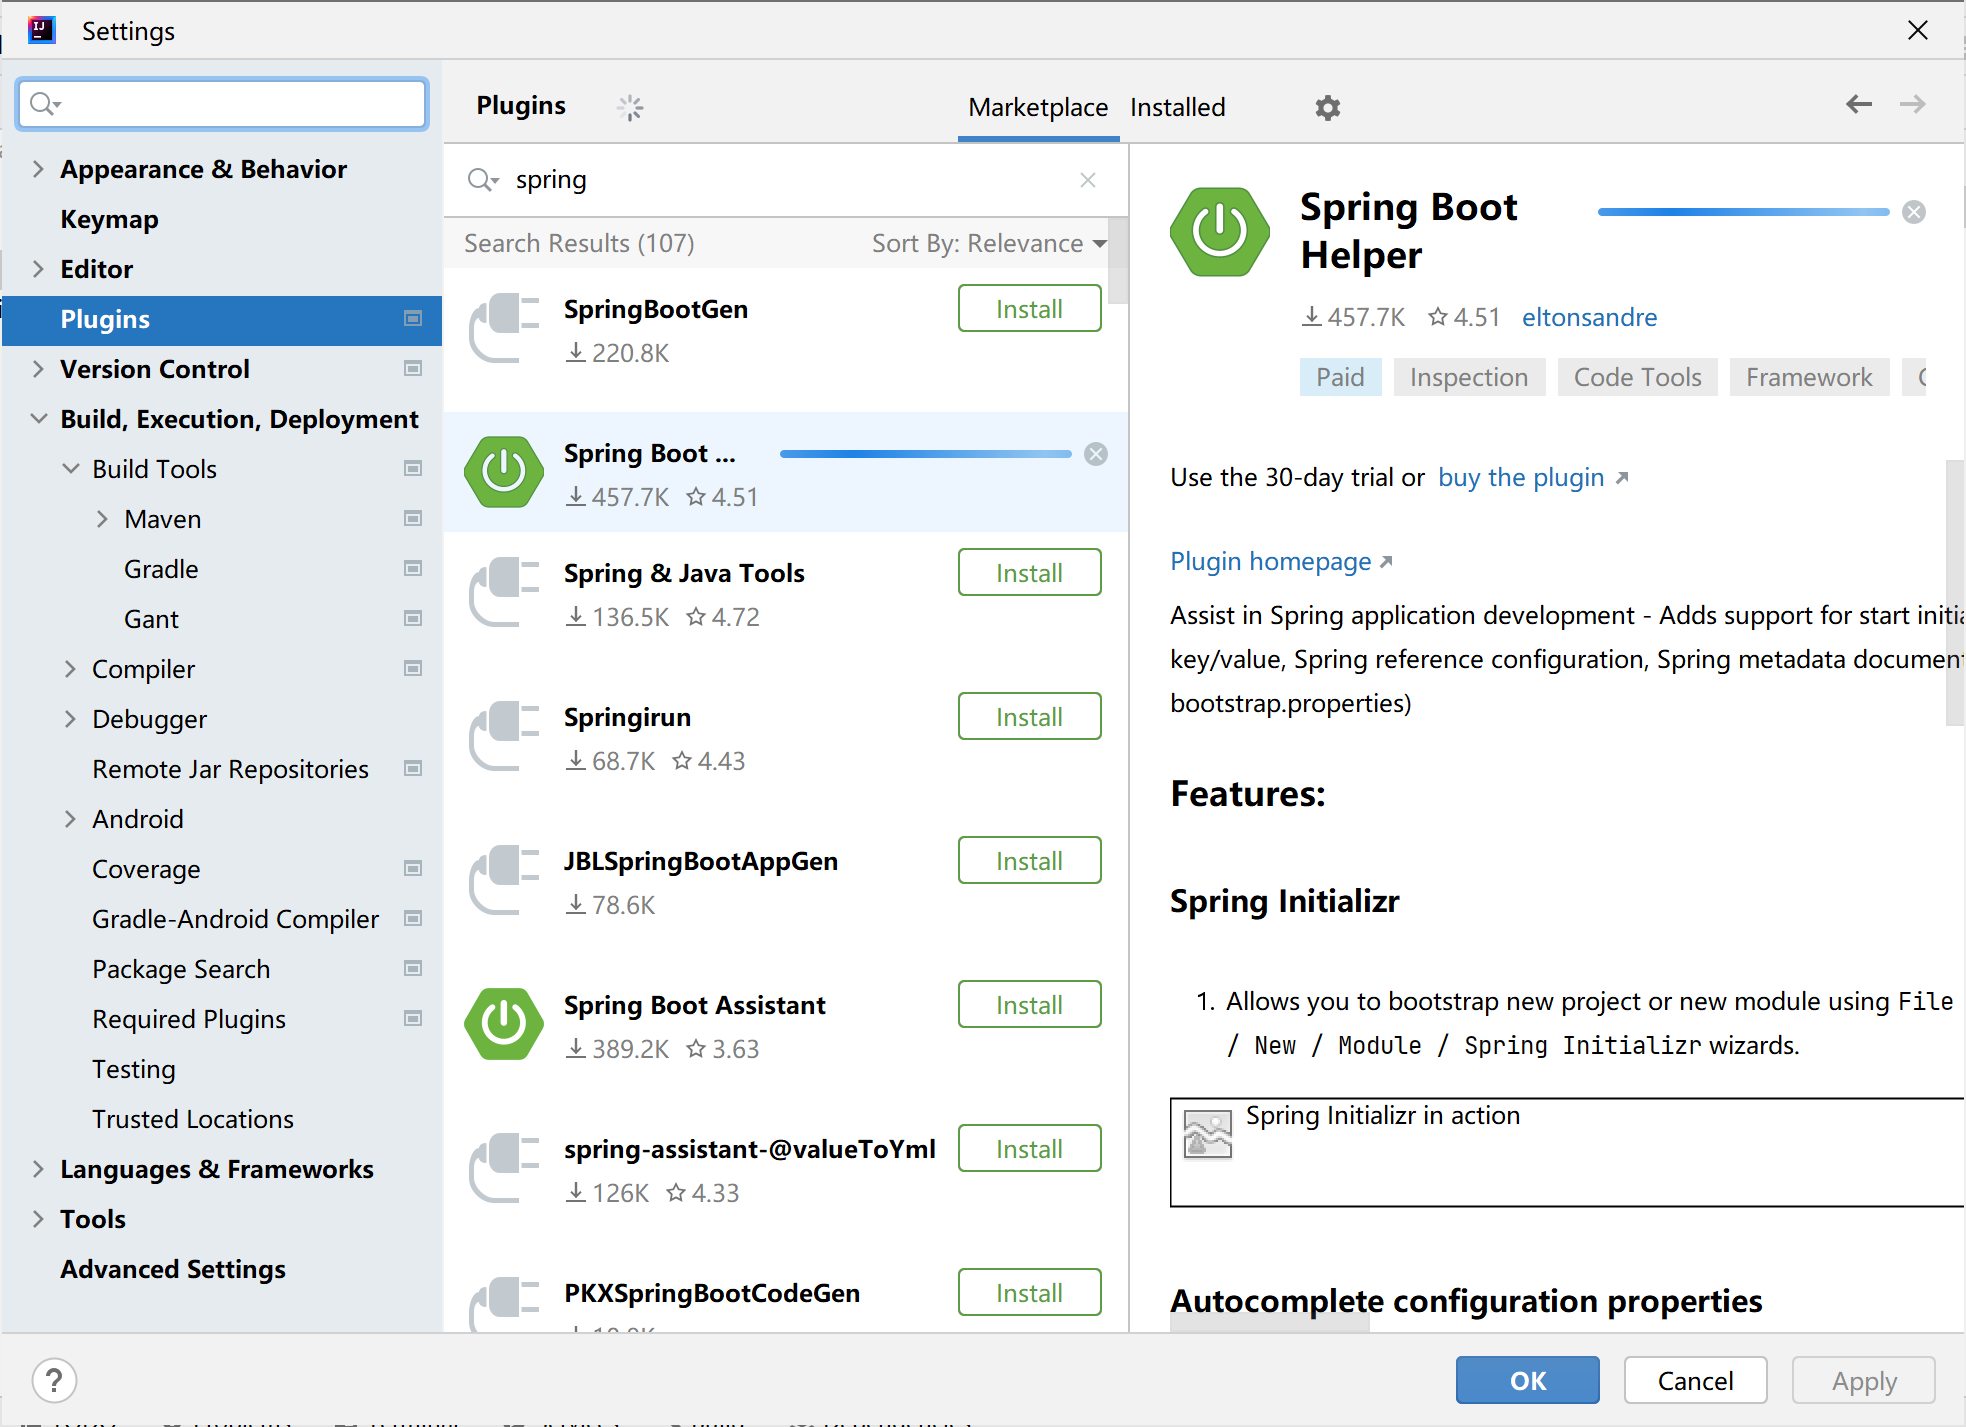Click project-level icon beside Gradle
Image resolution: width=1966 pixels, height=1427 pixels.
(413, 569)
